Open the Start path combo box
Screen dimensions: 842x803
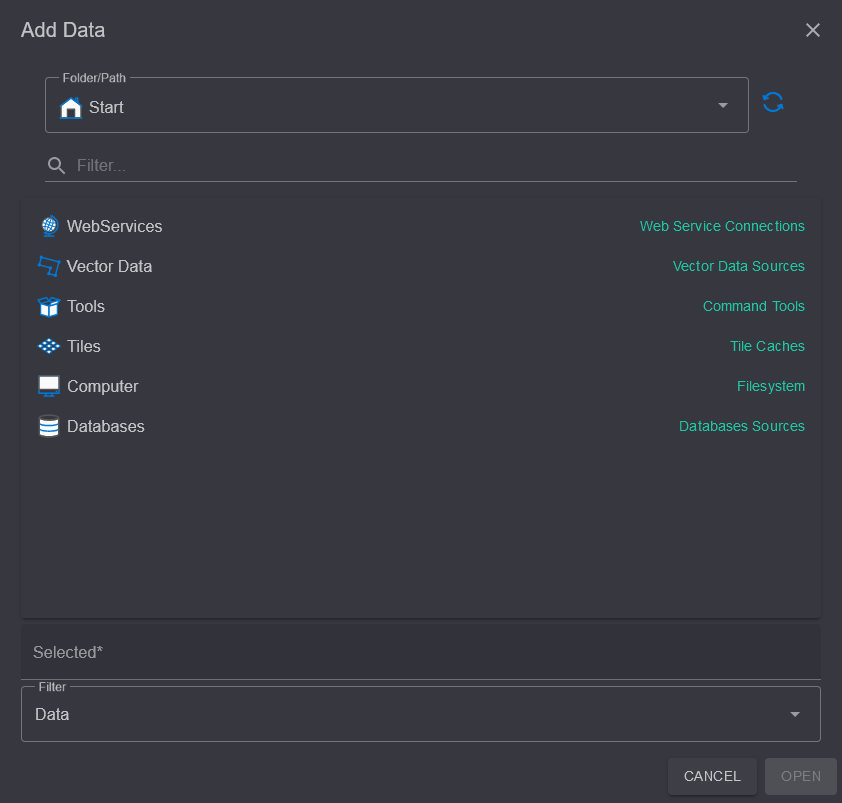click(x=397, y=105)
